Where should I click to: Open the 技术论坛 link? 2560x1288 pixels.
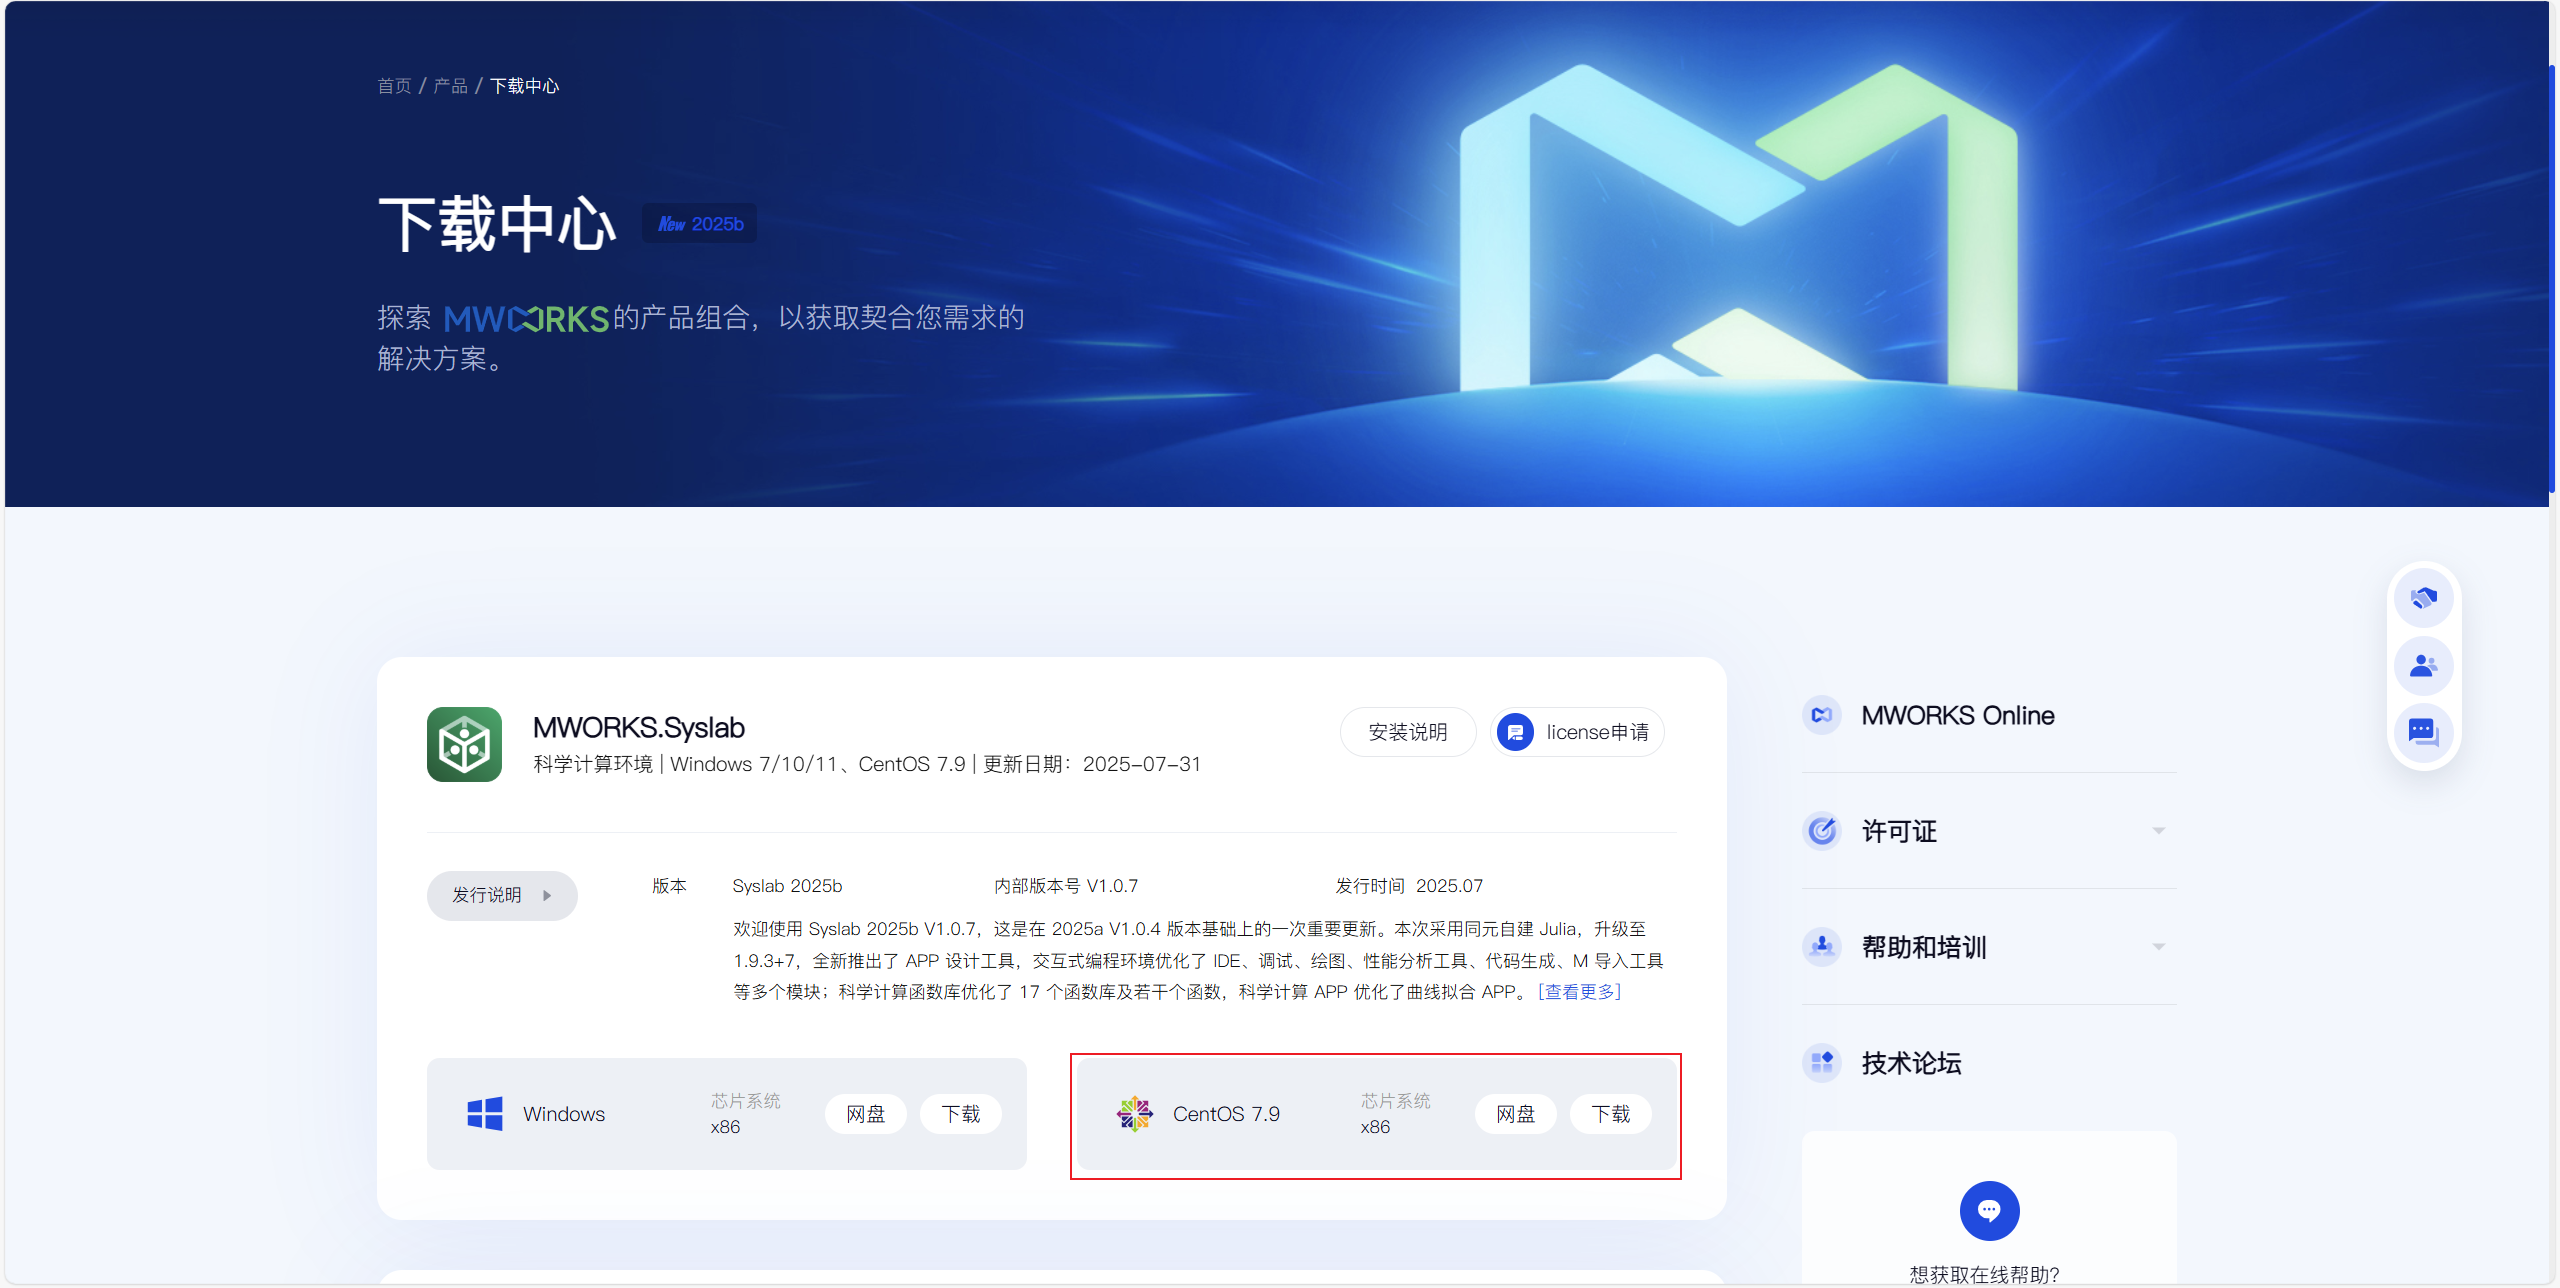(1911, 1063)
